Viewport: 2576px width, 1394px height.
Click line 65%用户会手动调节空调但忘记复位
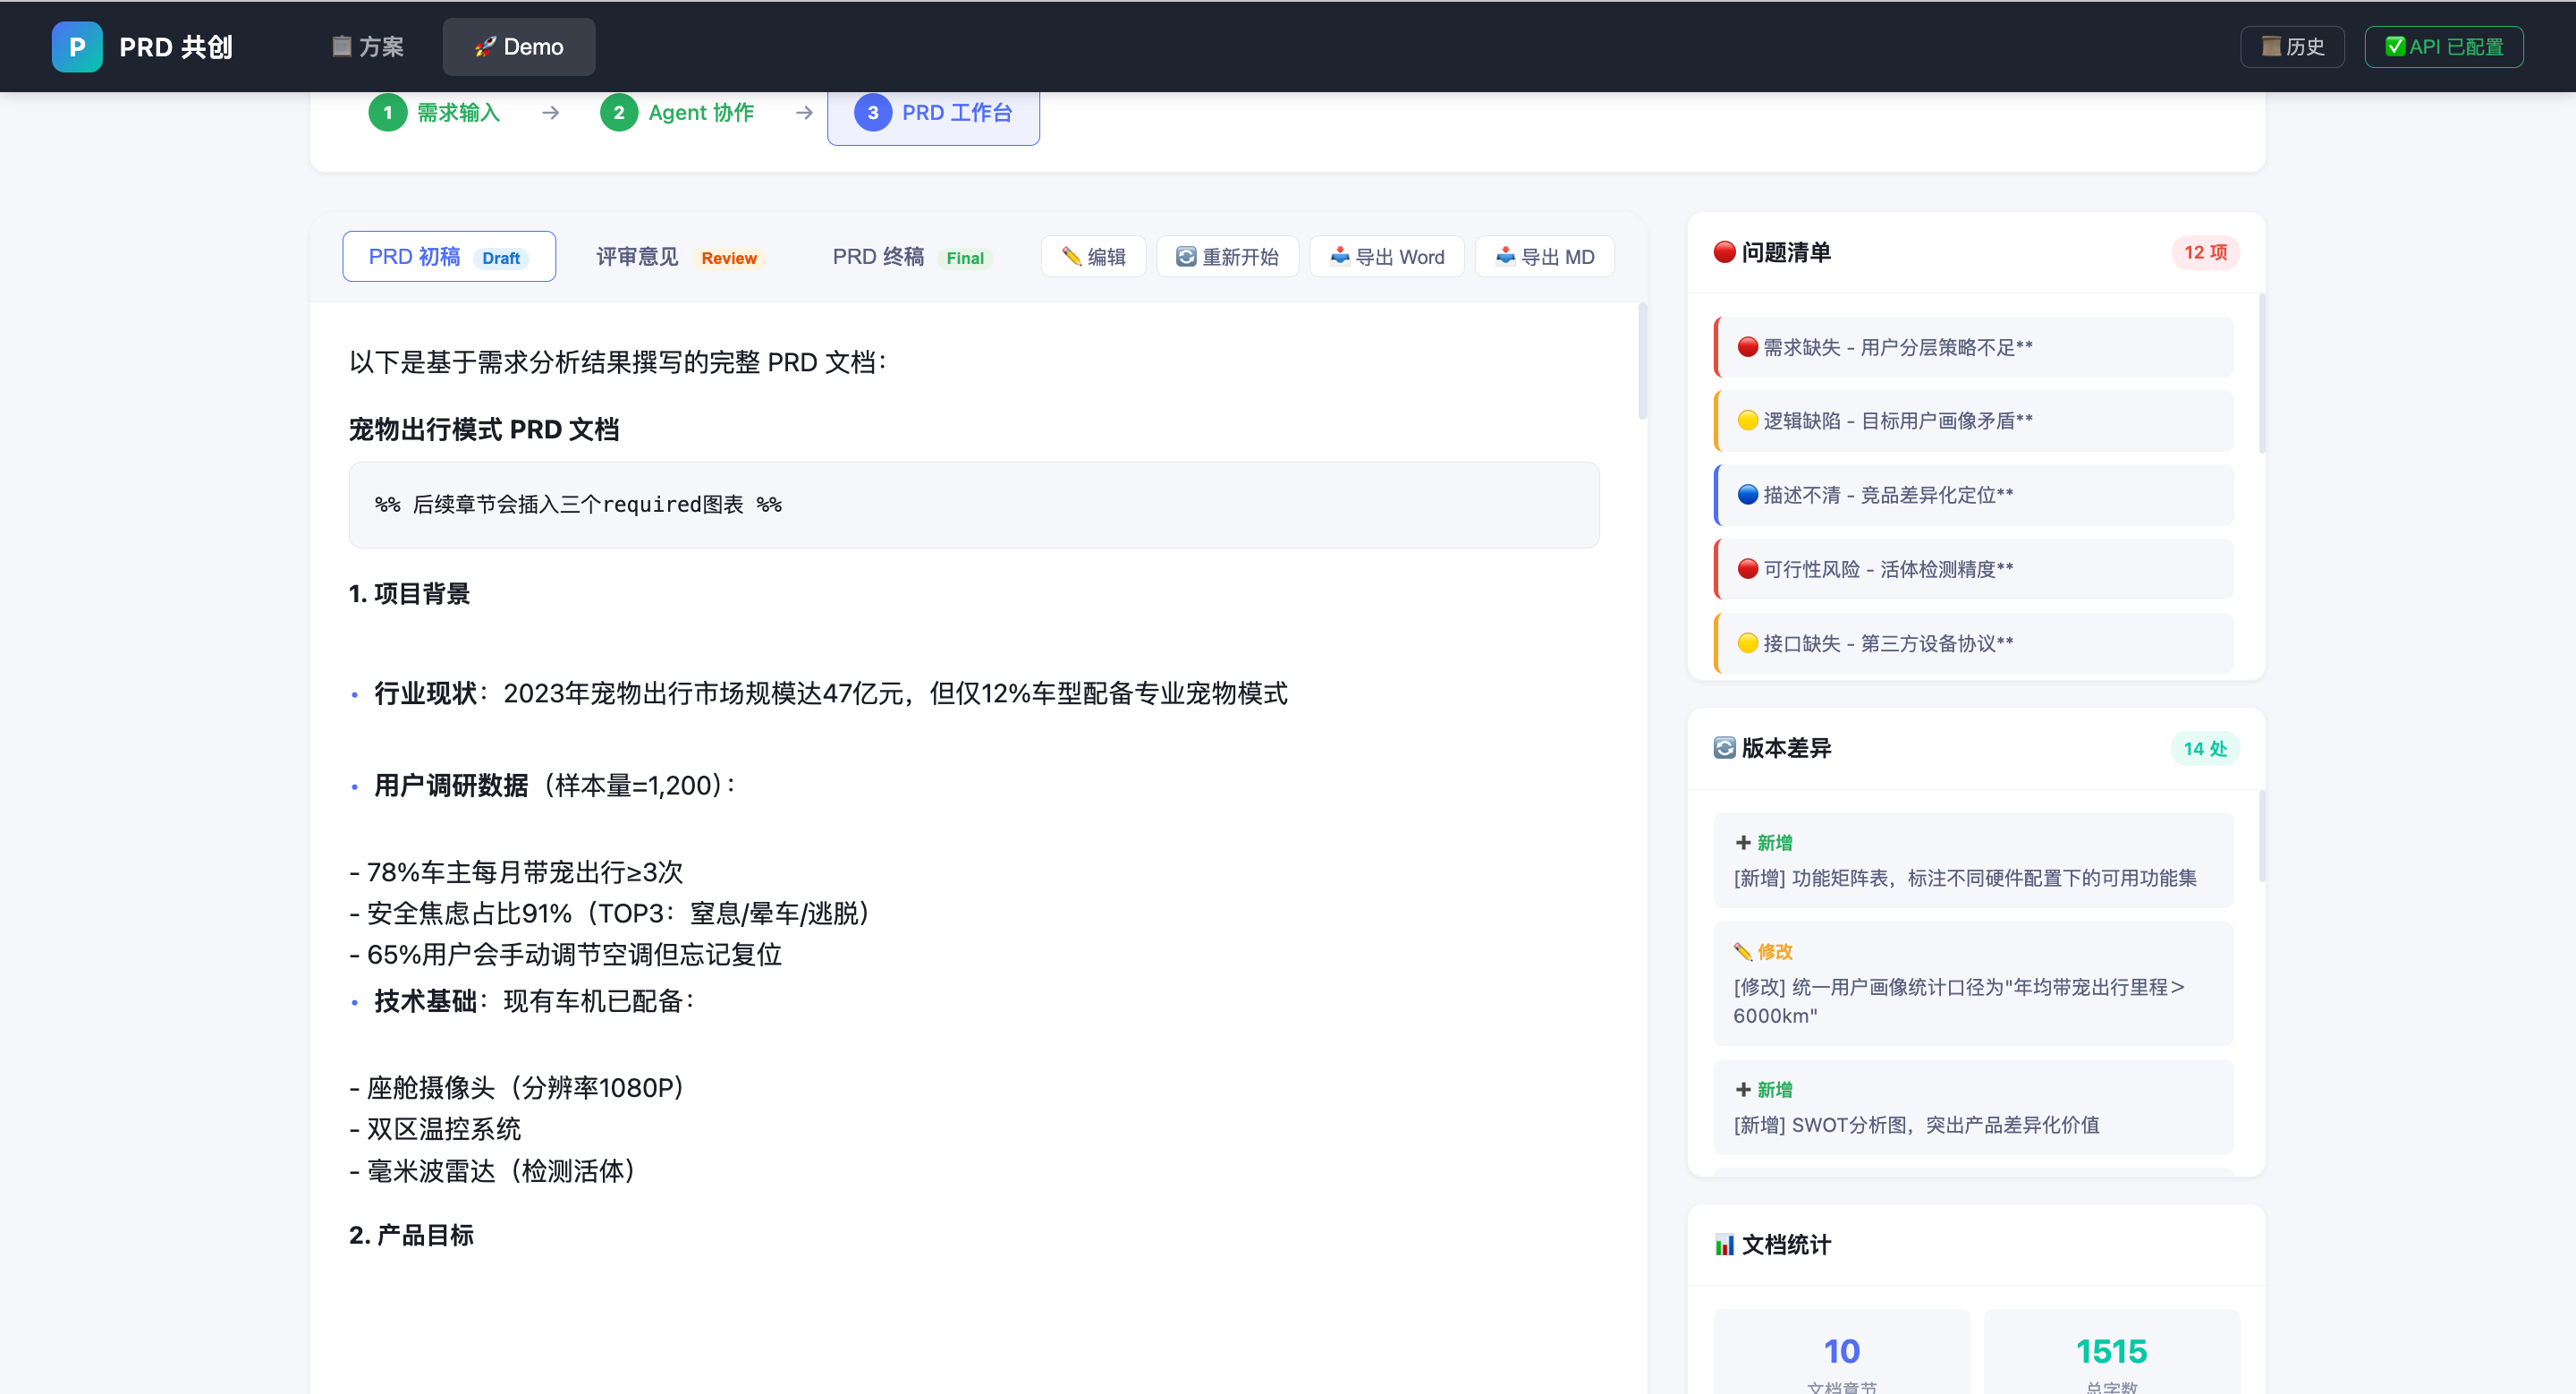(565, 955)
